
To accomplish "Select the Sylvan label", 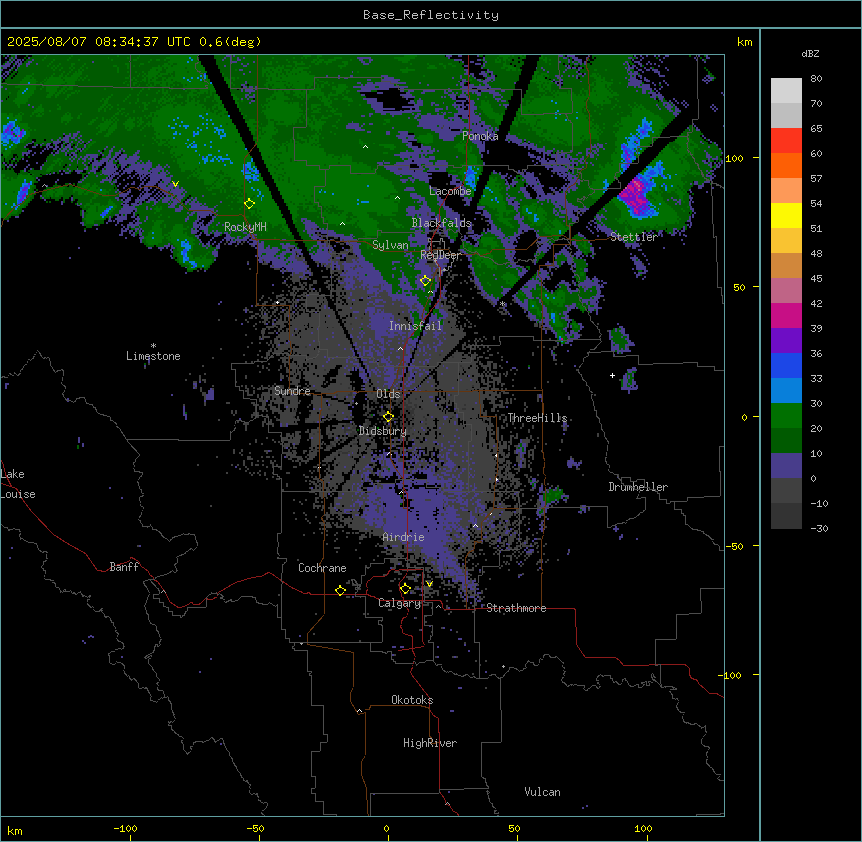I will pyautogui.click(x=390, y=245).
